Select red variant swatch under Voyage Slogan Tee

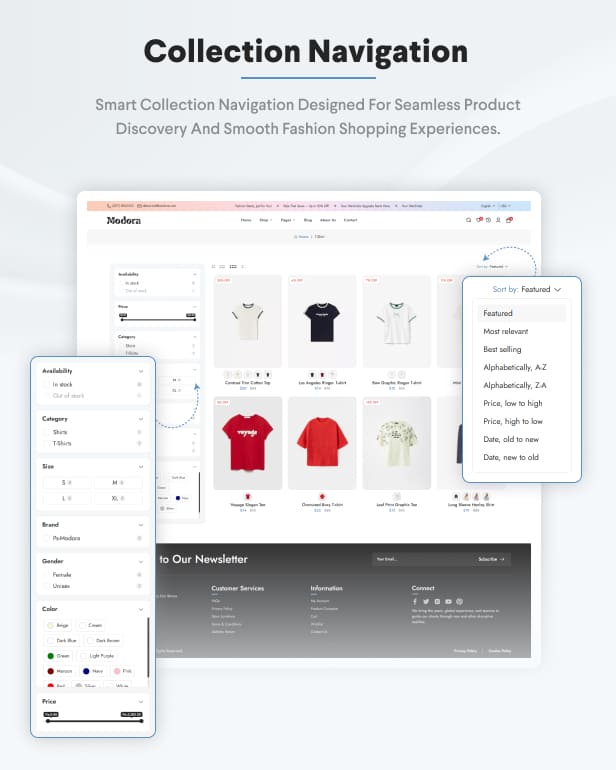click(248, 496)
